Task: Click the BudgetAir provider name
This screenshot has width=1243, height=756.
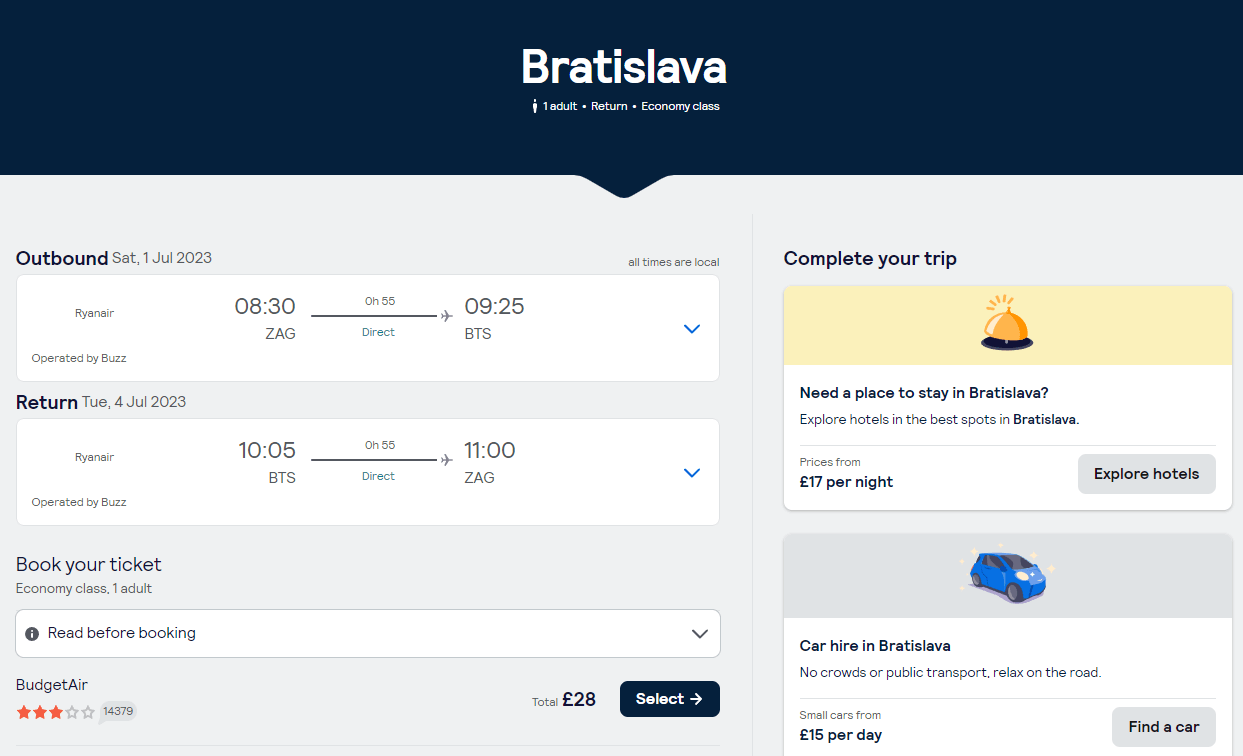Action: click(52, 685)
